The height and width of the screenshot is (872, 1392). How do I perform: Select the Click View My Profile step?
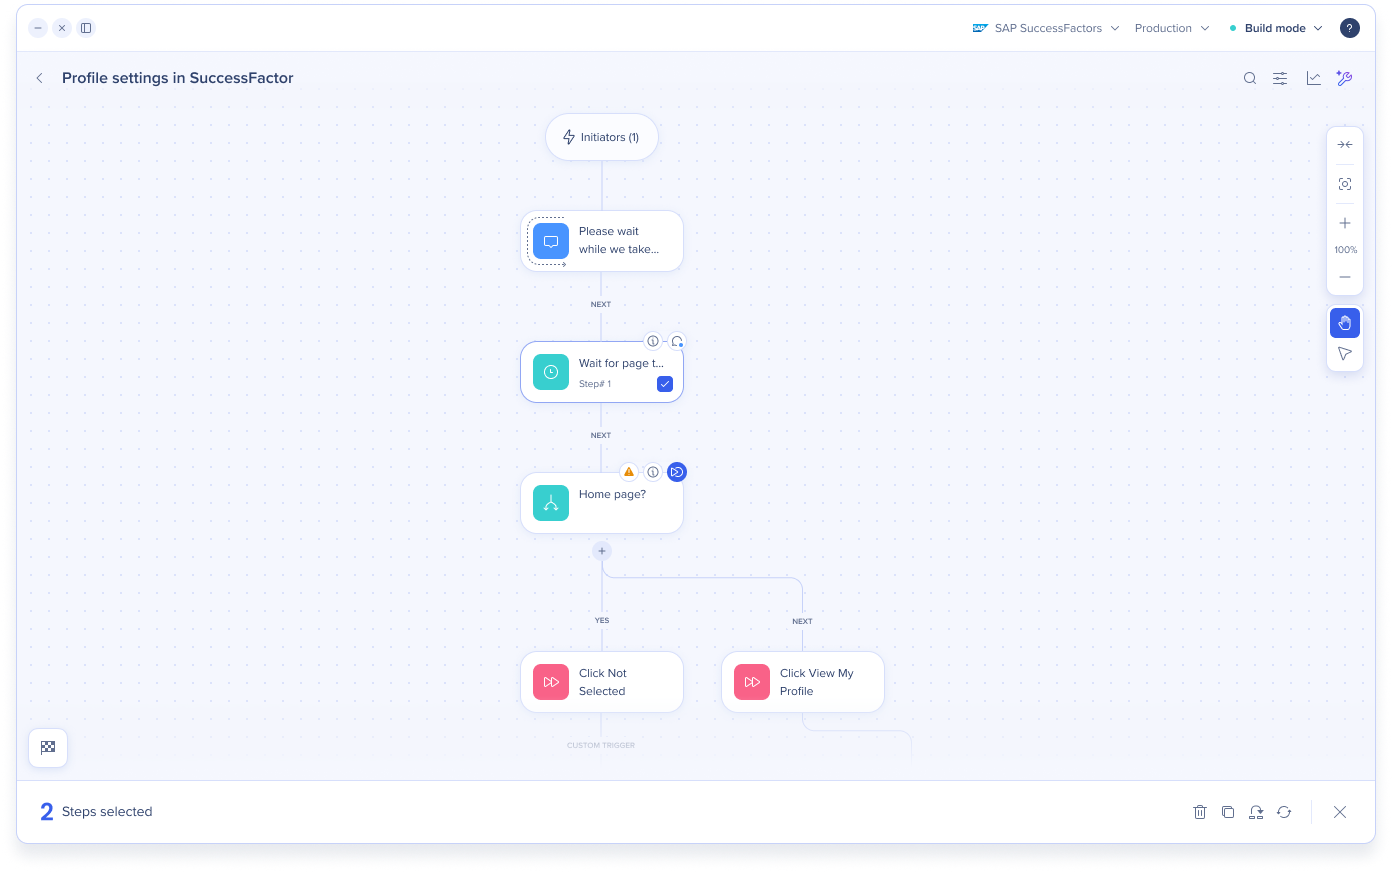pyautogui.click(x=803, y=682)
